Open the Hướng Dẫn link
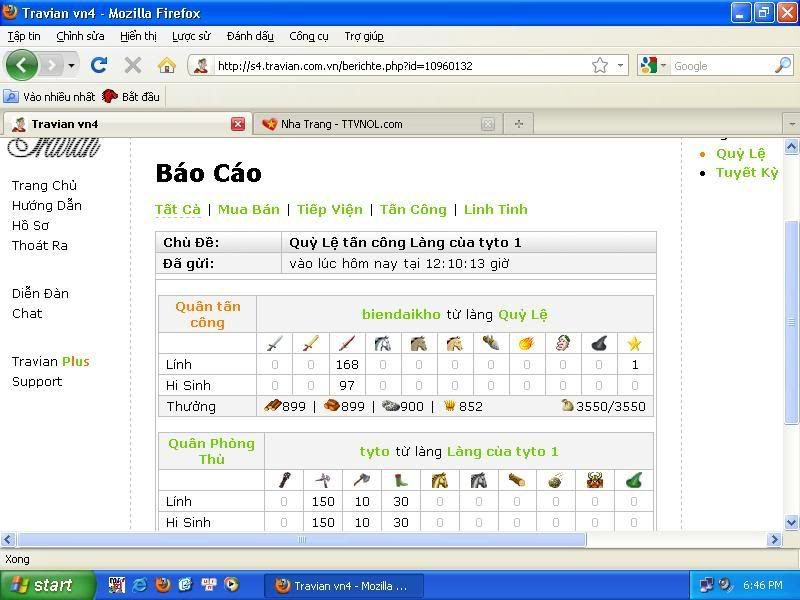 coord(46,205)
